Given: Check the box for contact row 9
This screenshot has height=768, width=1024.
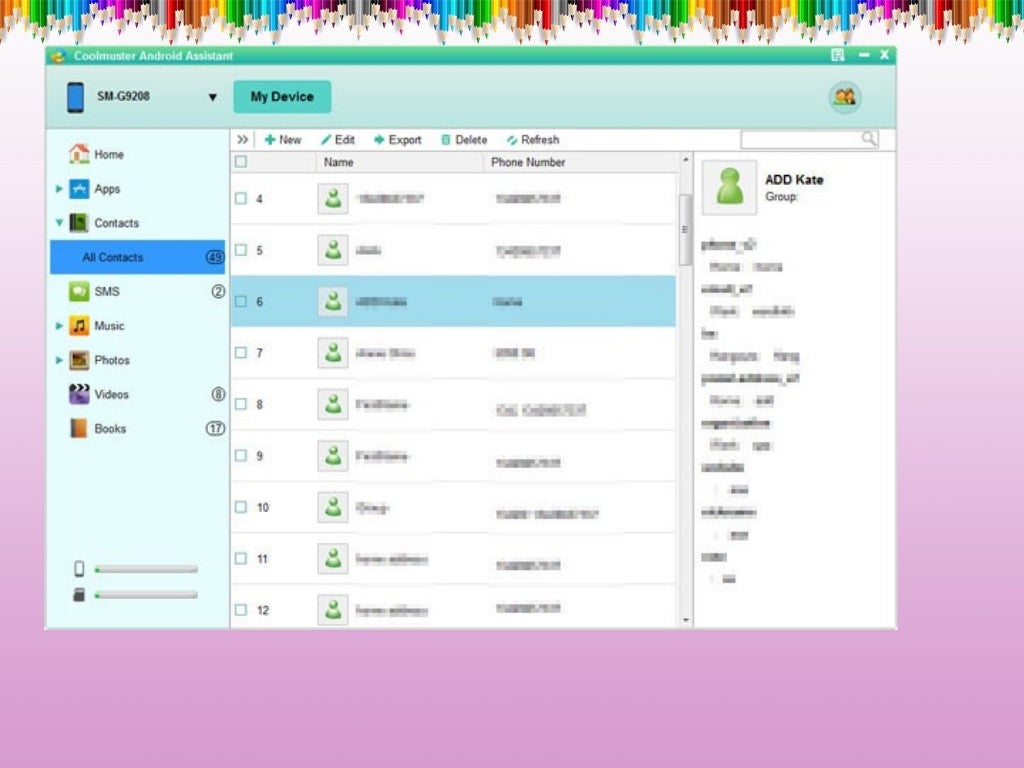Looking at the screenshot, I should click(241, 456).
